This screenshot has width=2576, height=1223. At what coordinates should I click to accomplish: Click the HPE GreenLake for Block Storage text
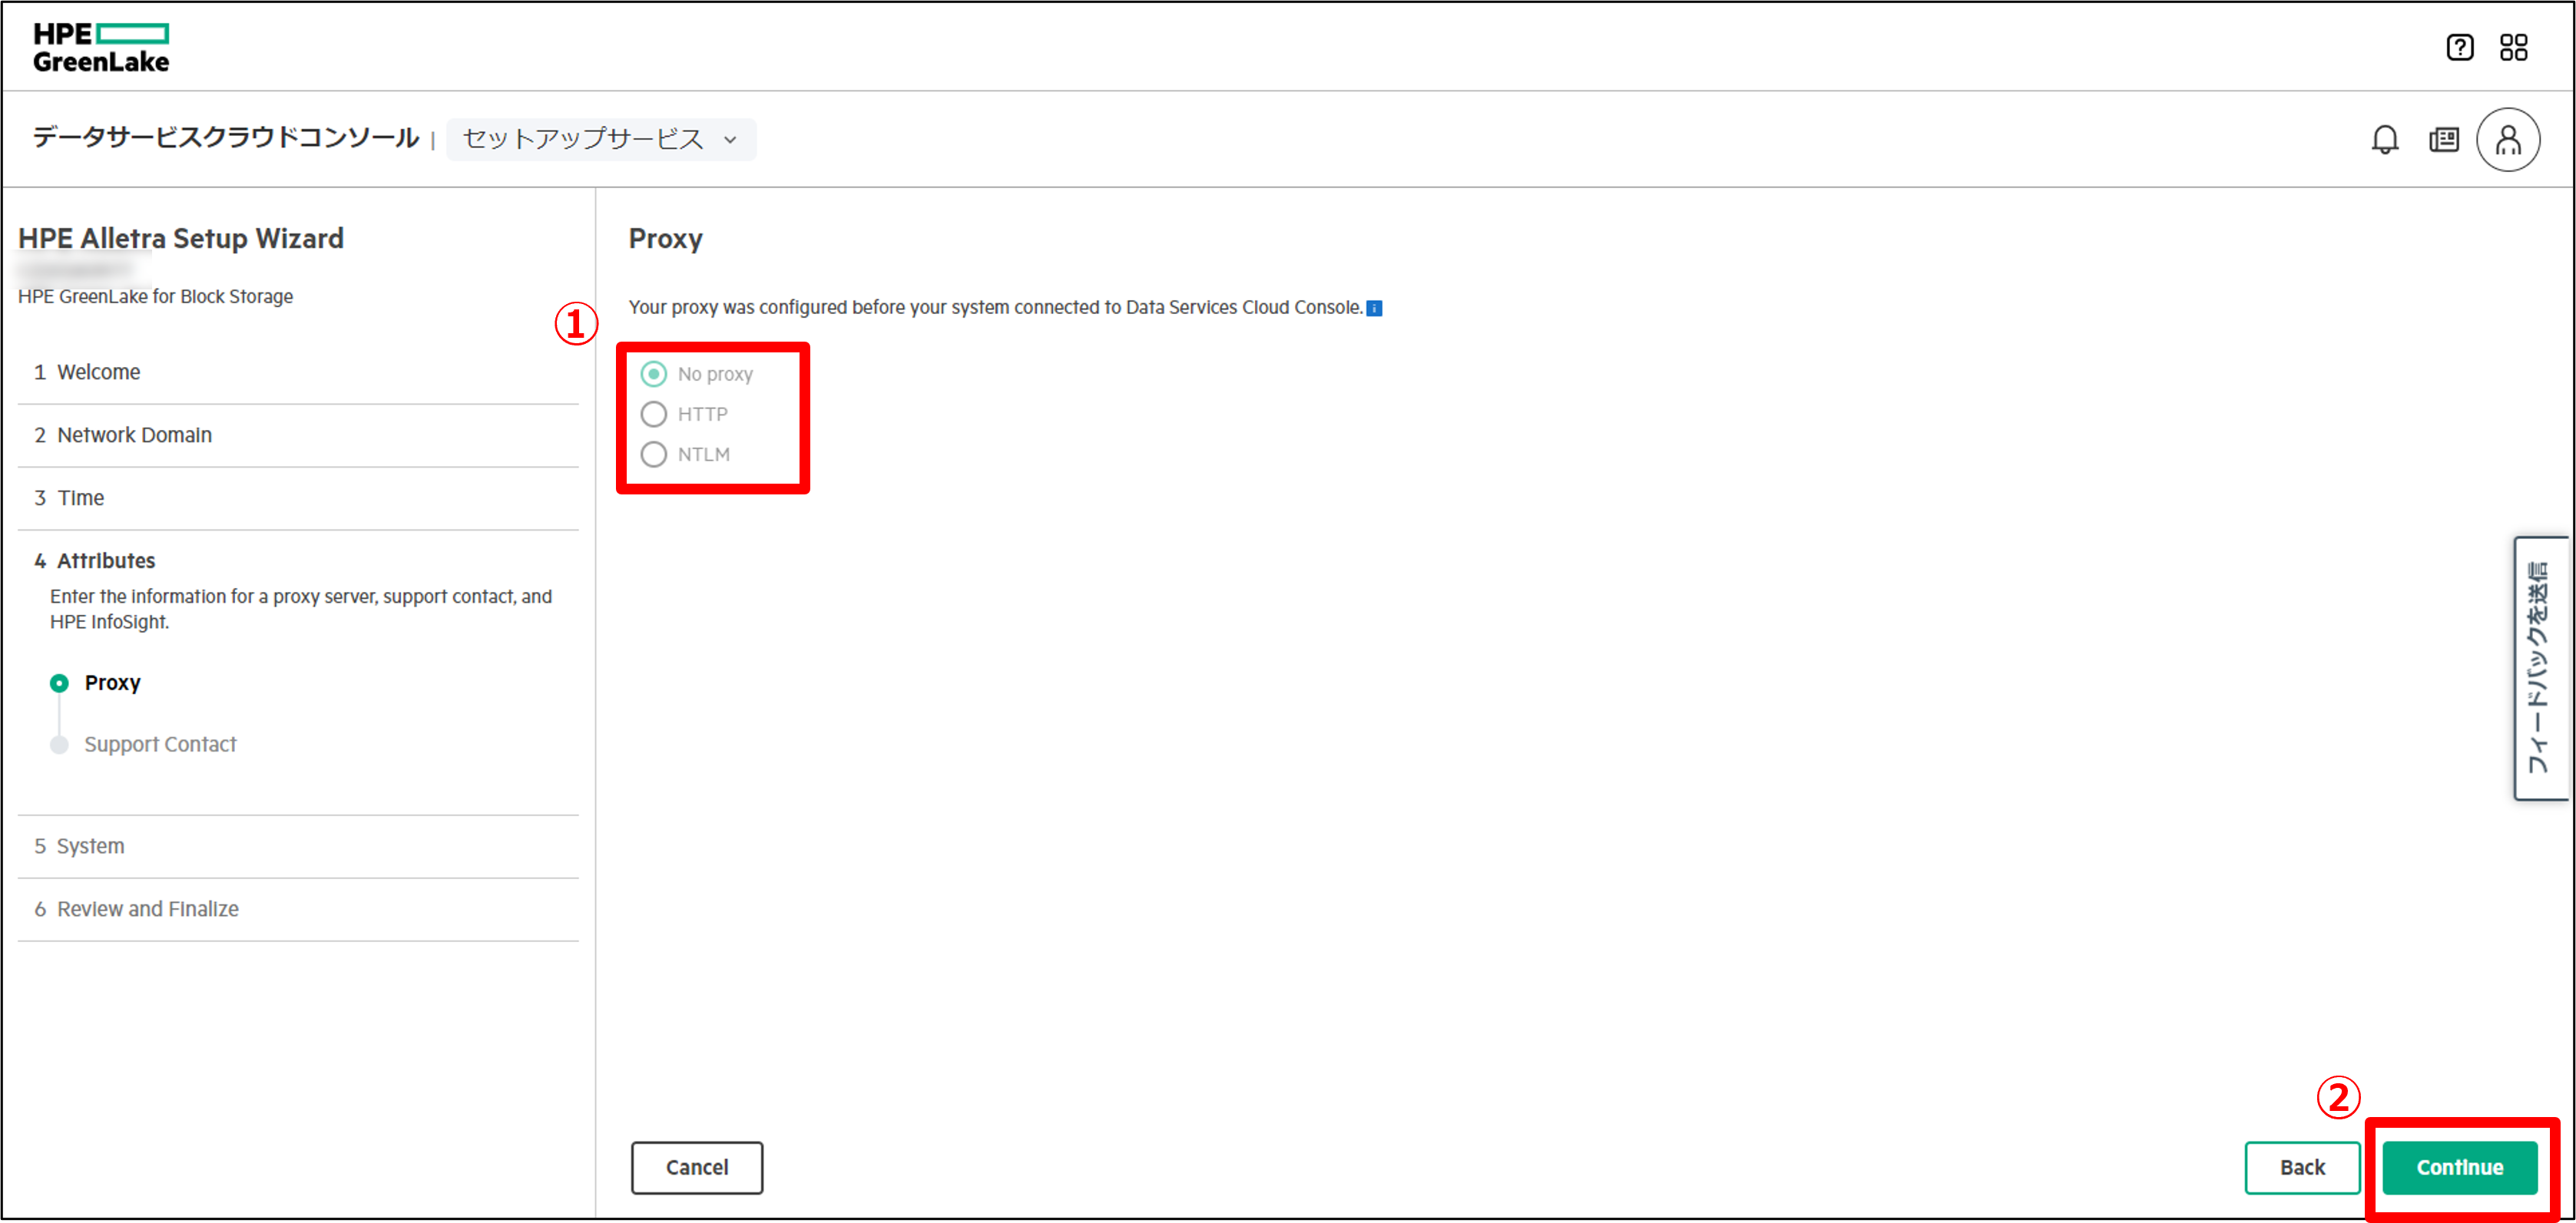coord(155,297)
